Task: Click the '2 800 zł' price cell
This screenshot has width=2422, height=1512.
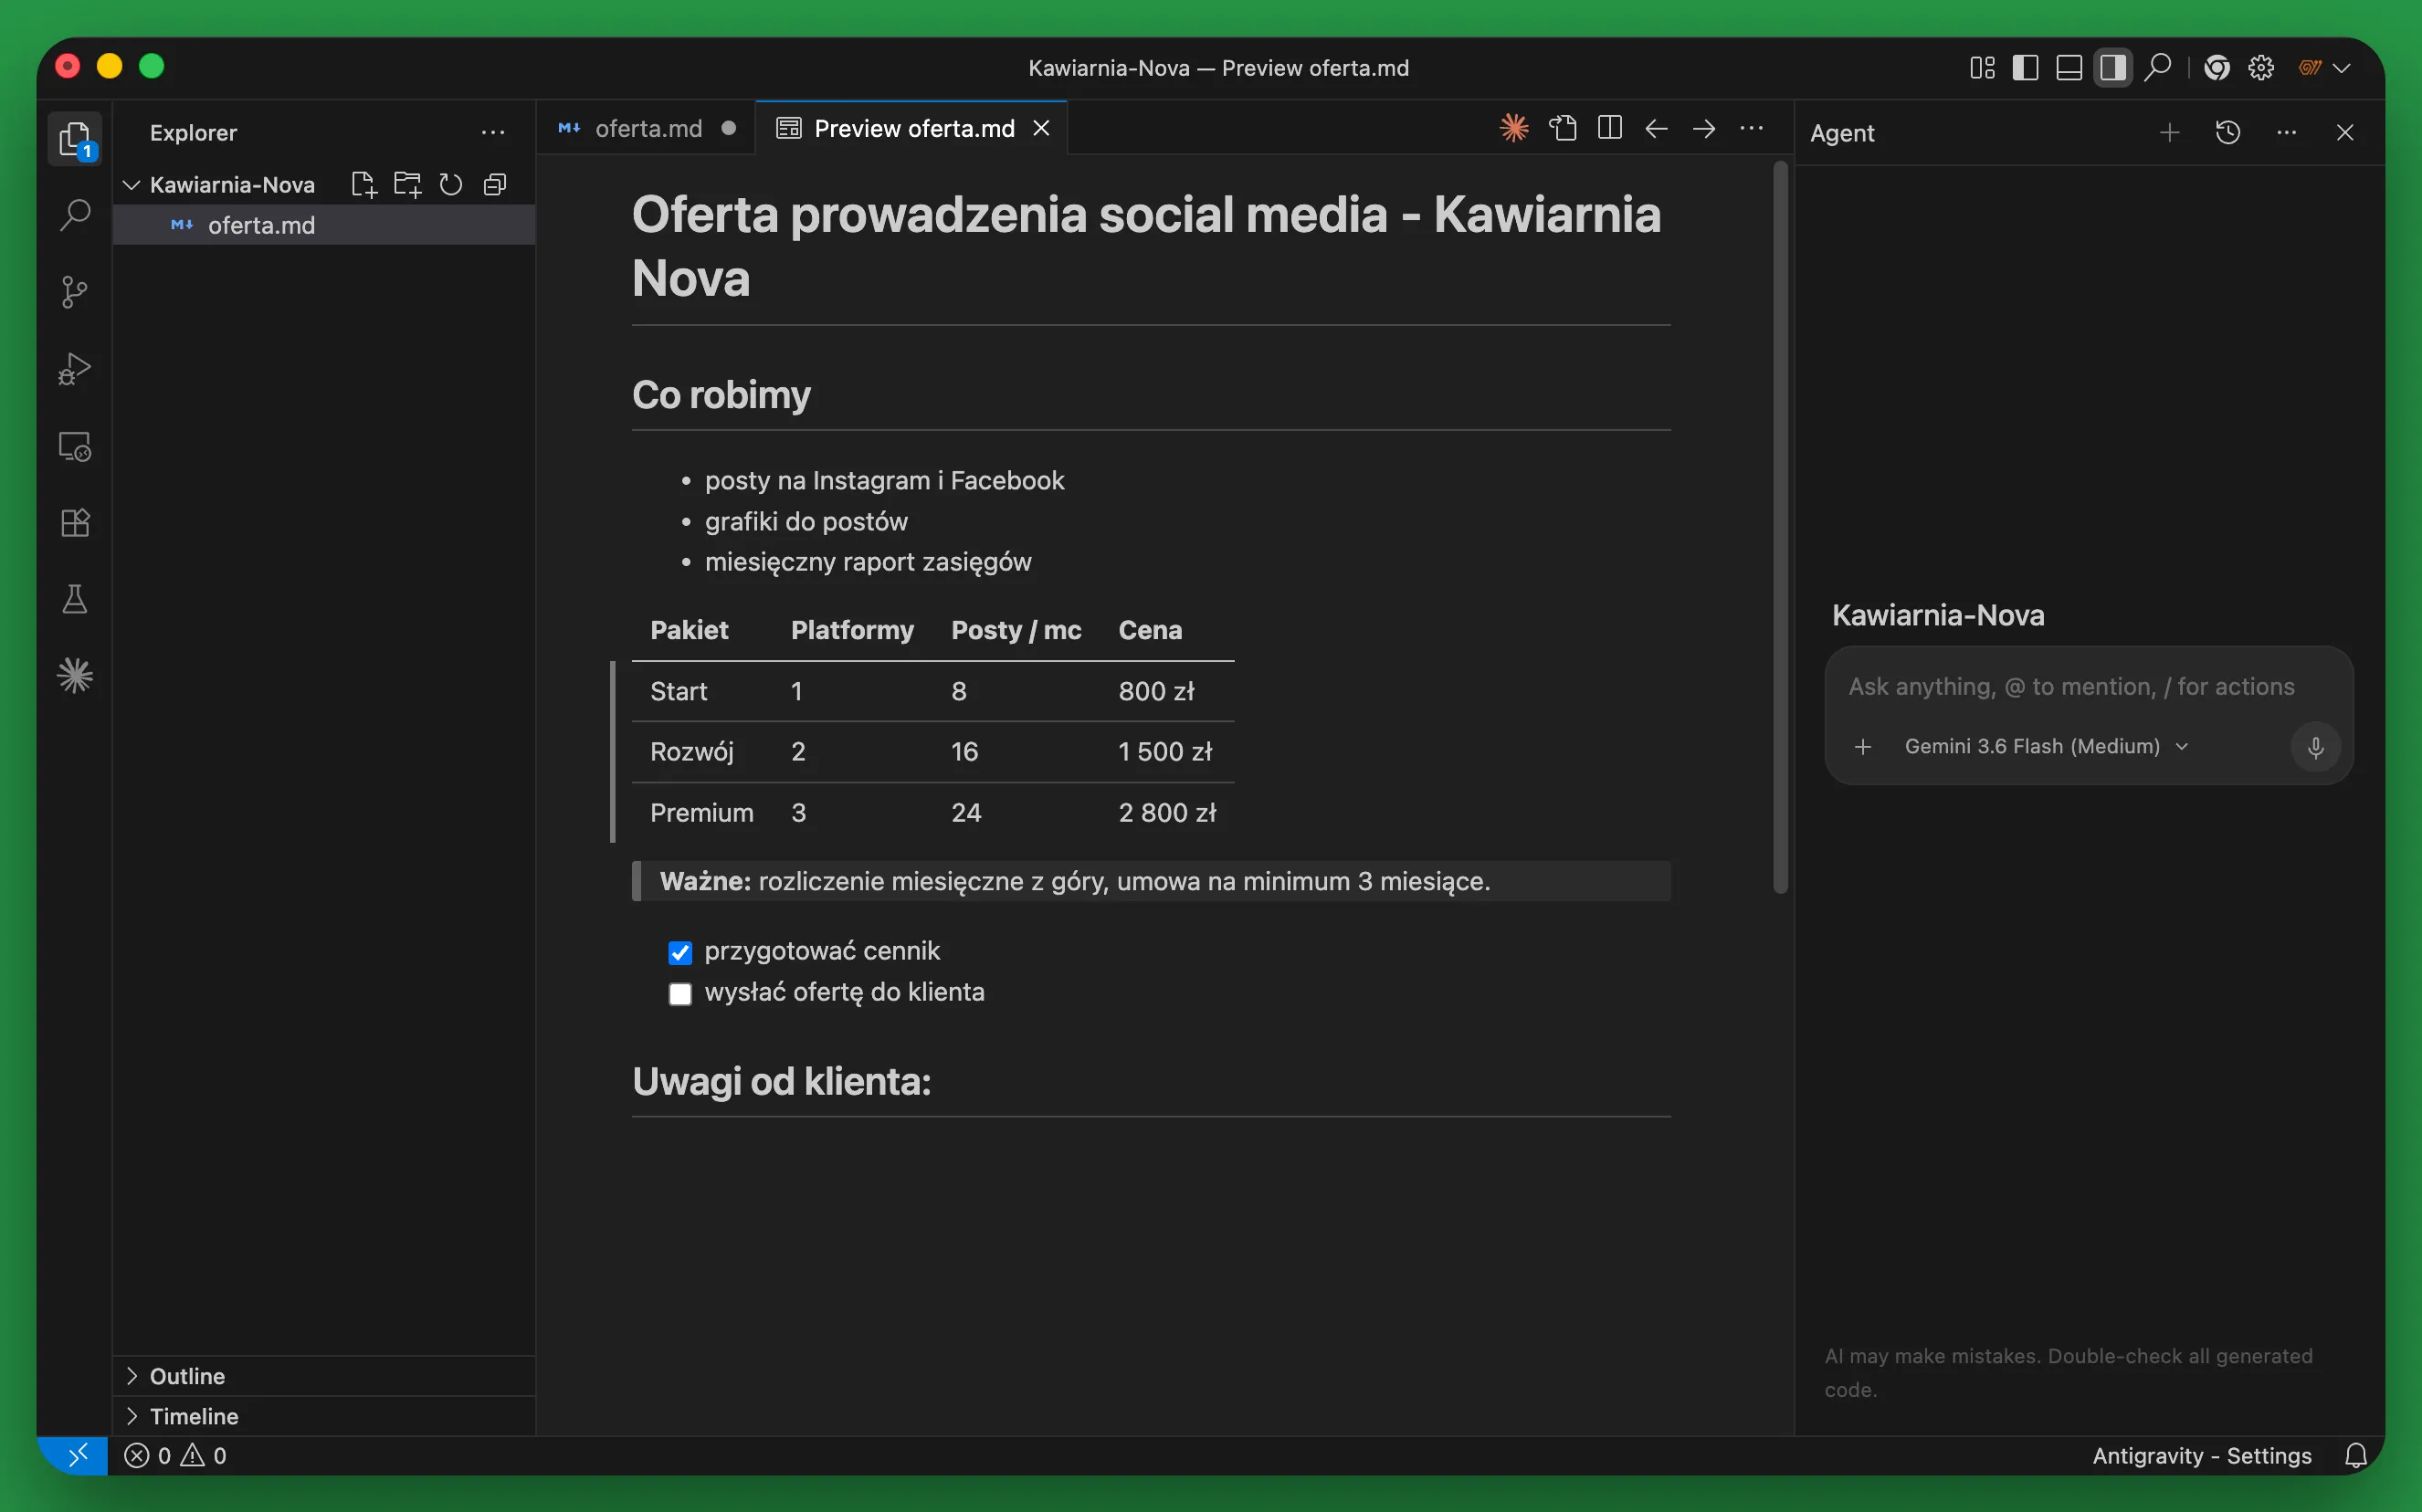Action: pyautogui.click(x=1167, y=813)
